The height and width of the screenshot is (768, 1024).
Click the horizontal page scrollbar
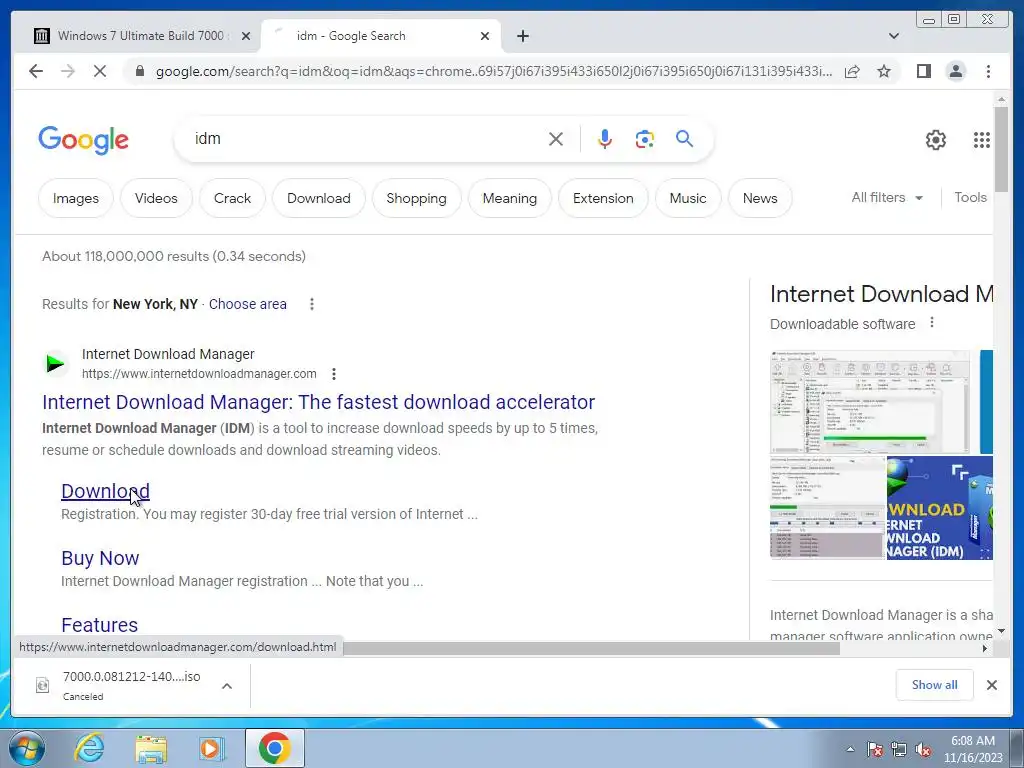[592, 648]
